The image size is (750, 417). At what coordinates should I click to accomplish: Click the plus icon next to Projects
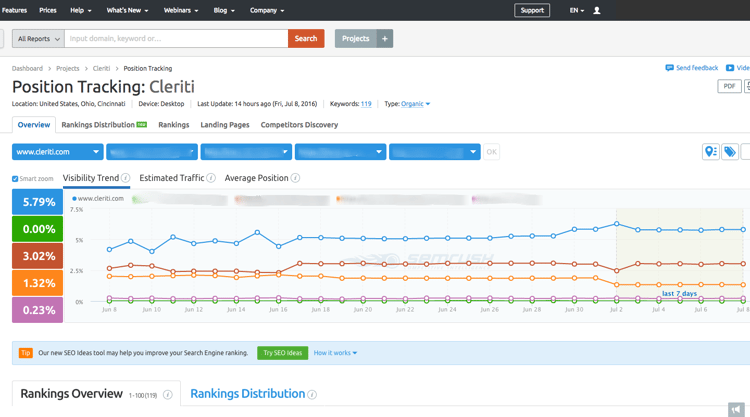[385, 38]
